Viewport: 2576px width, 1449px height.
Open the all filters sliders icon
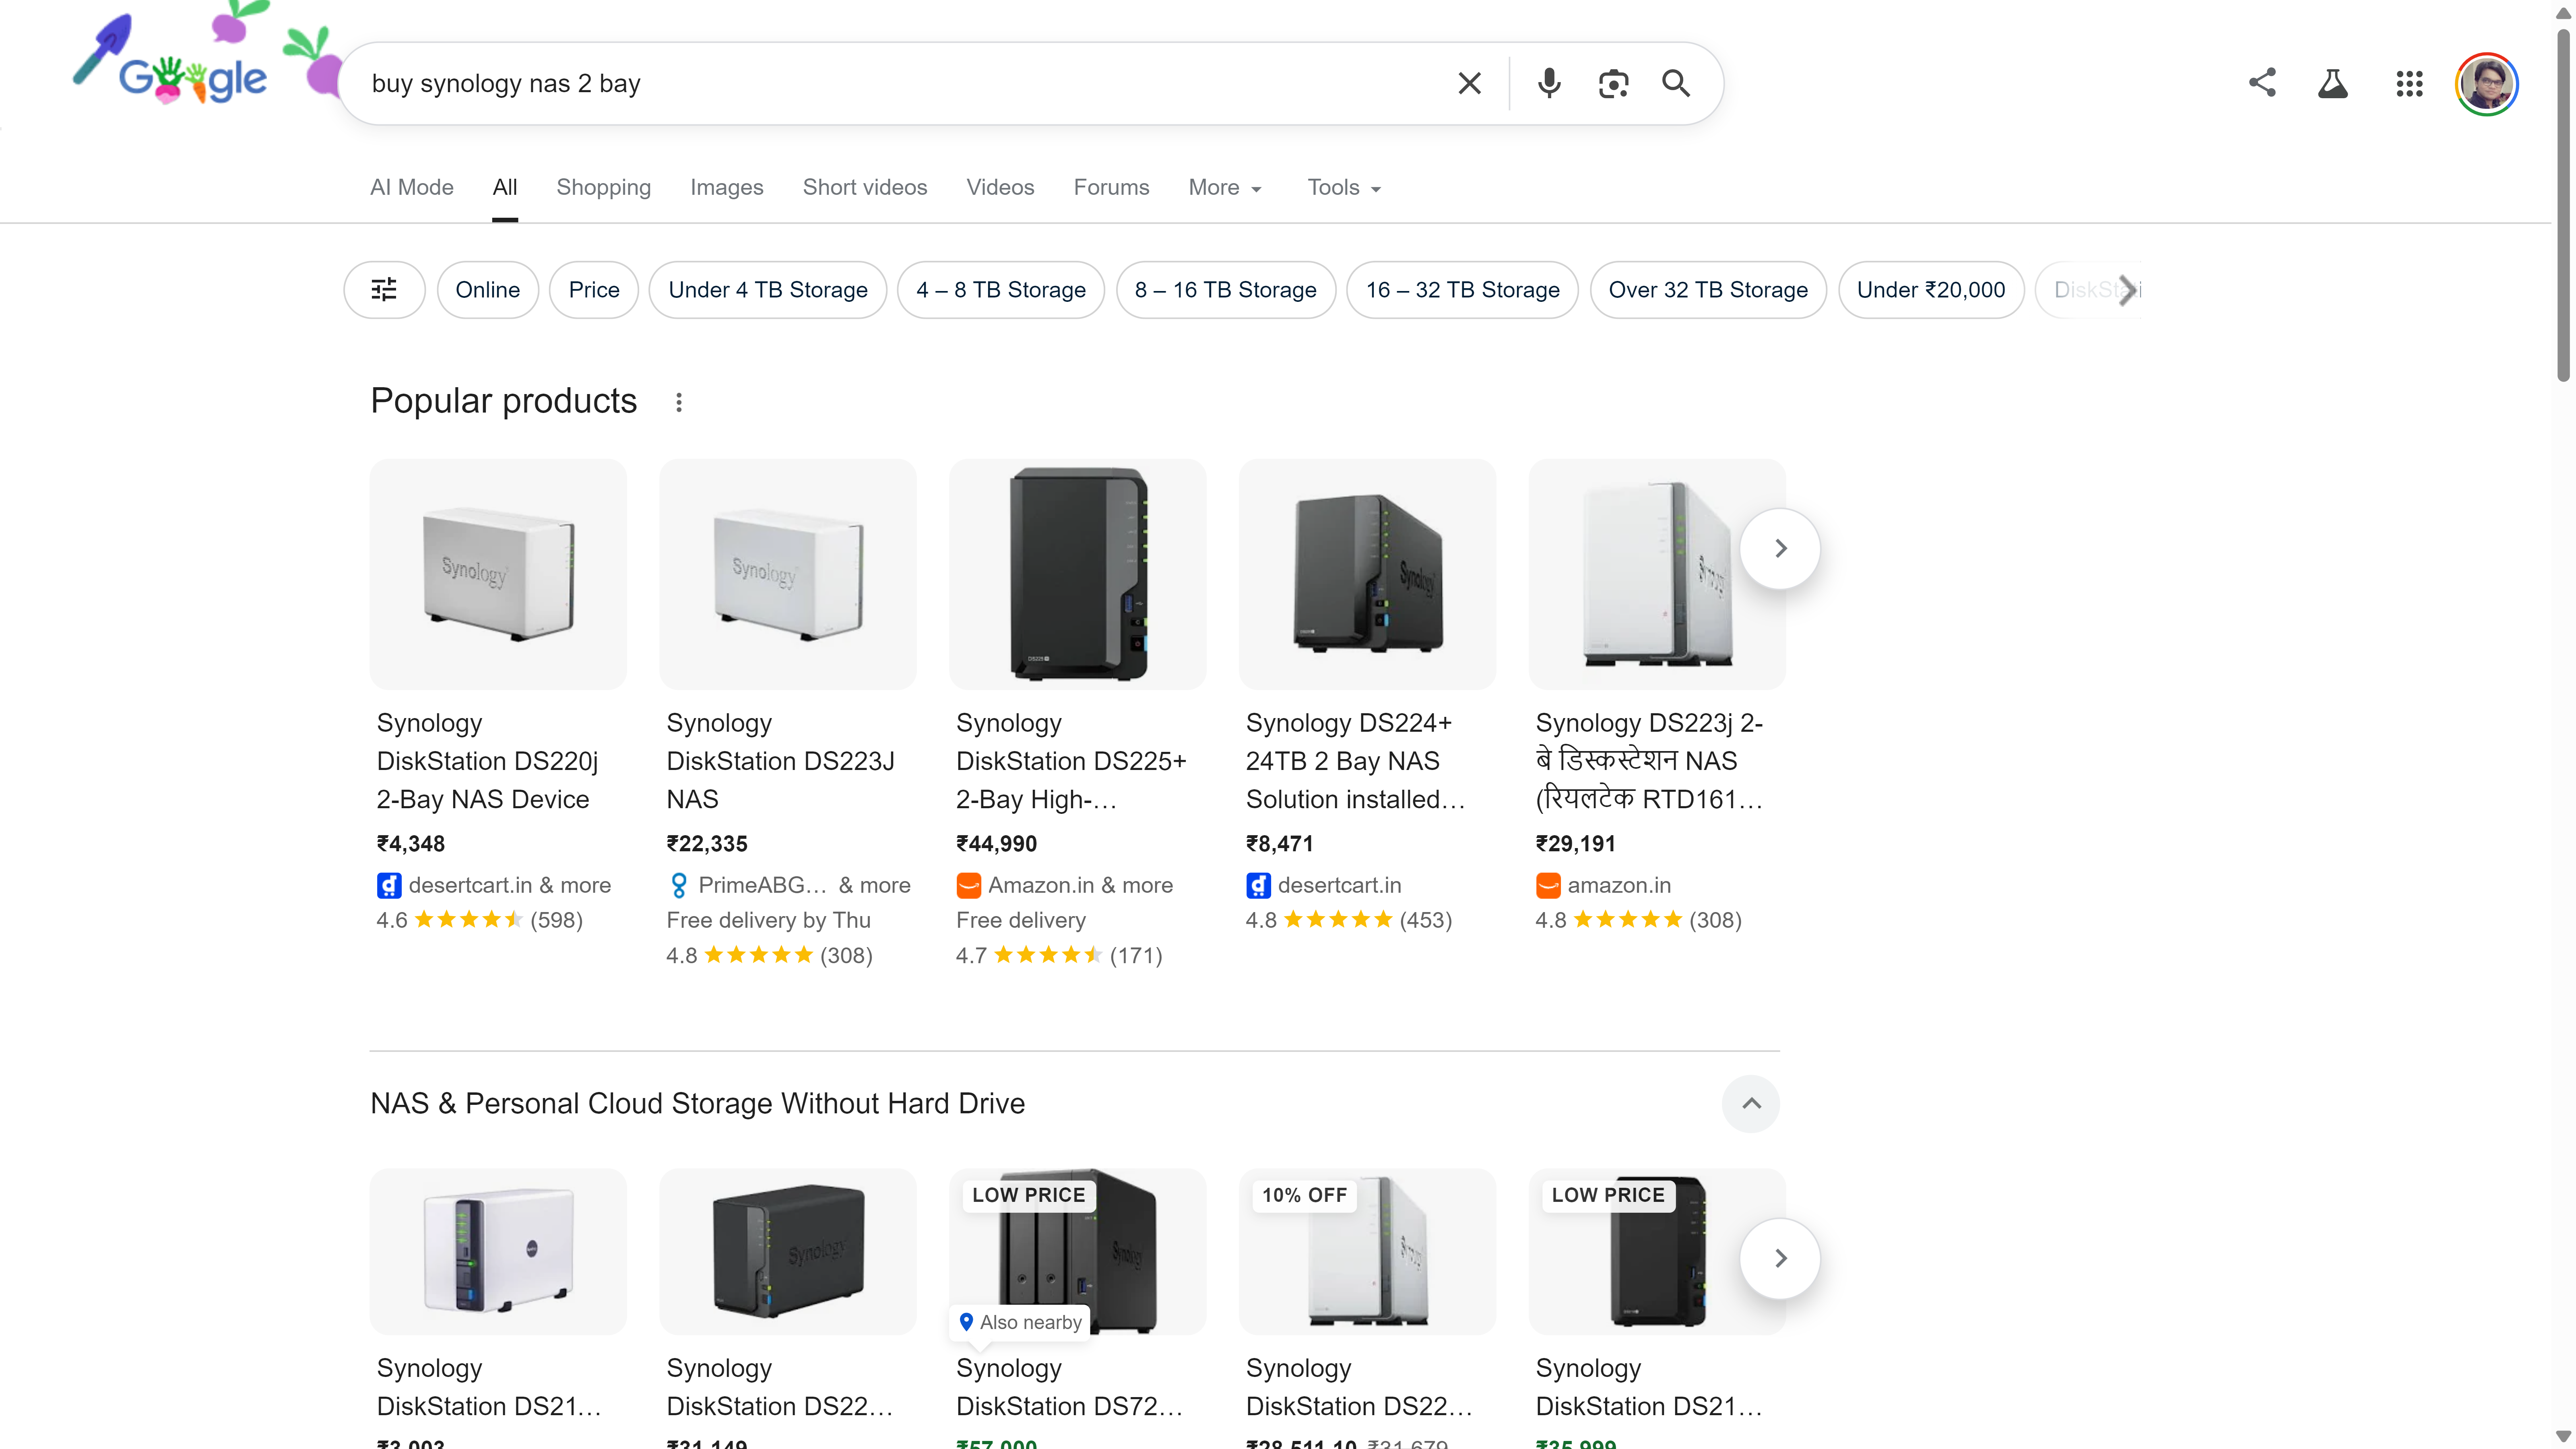(x=384, y=290)
